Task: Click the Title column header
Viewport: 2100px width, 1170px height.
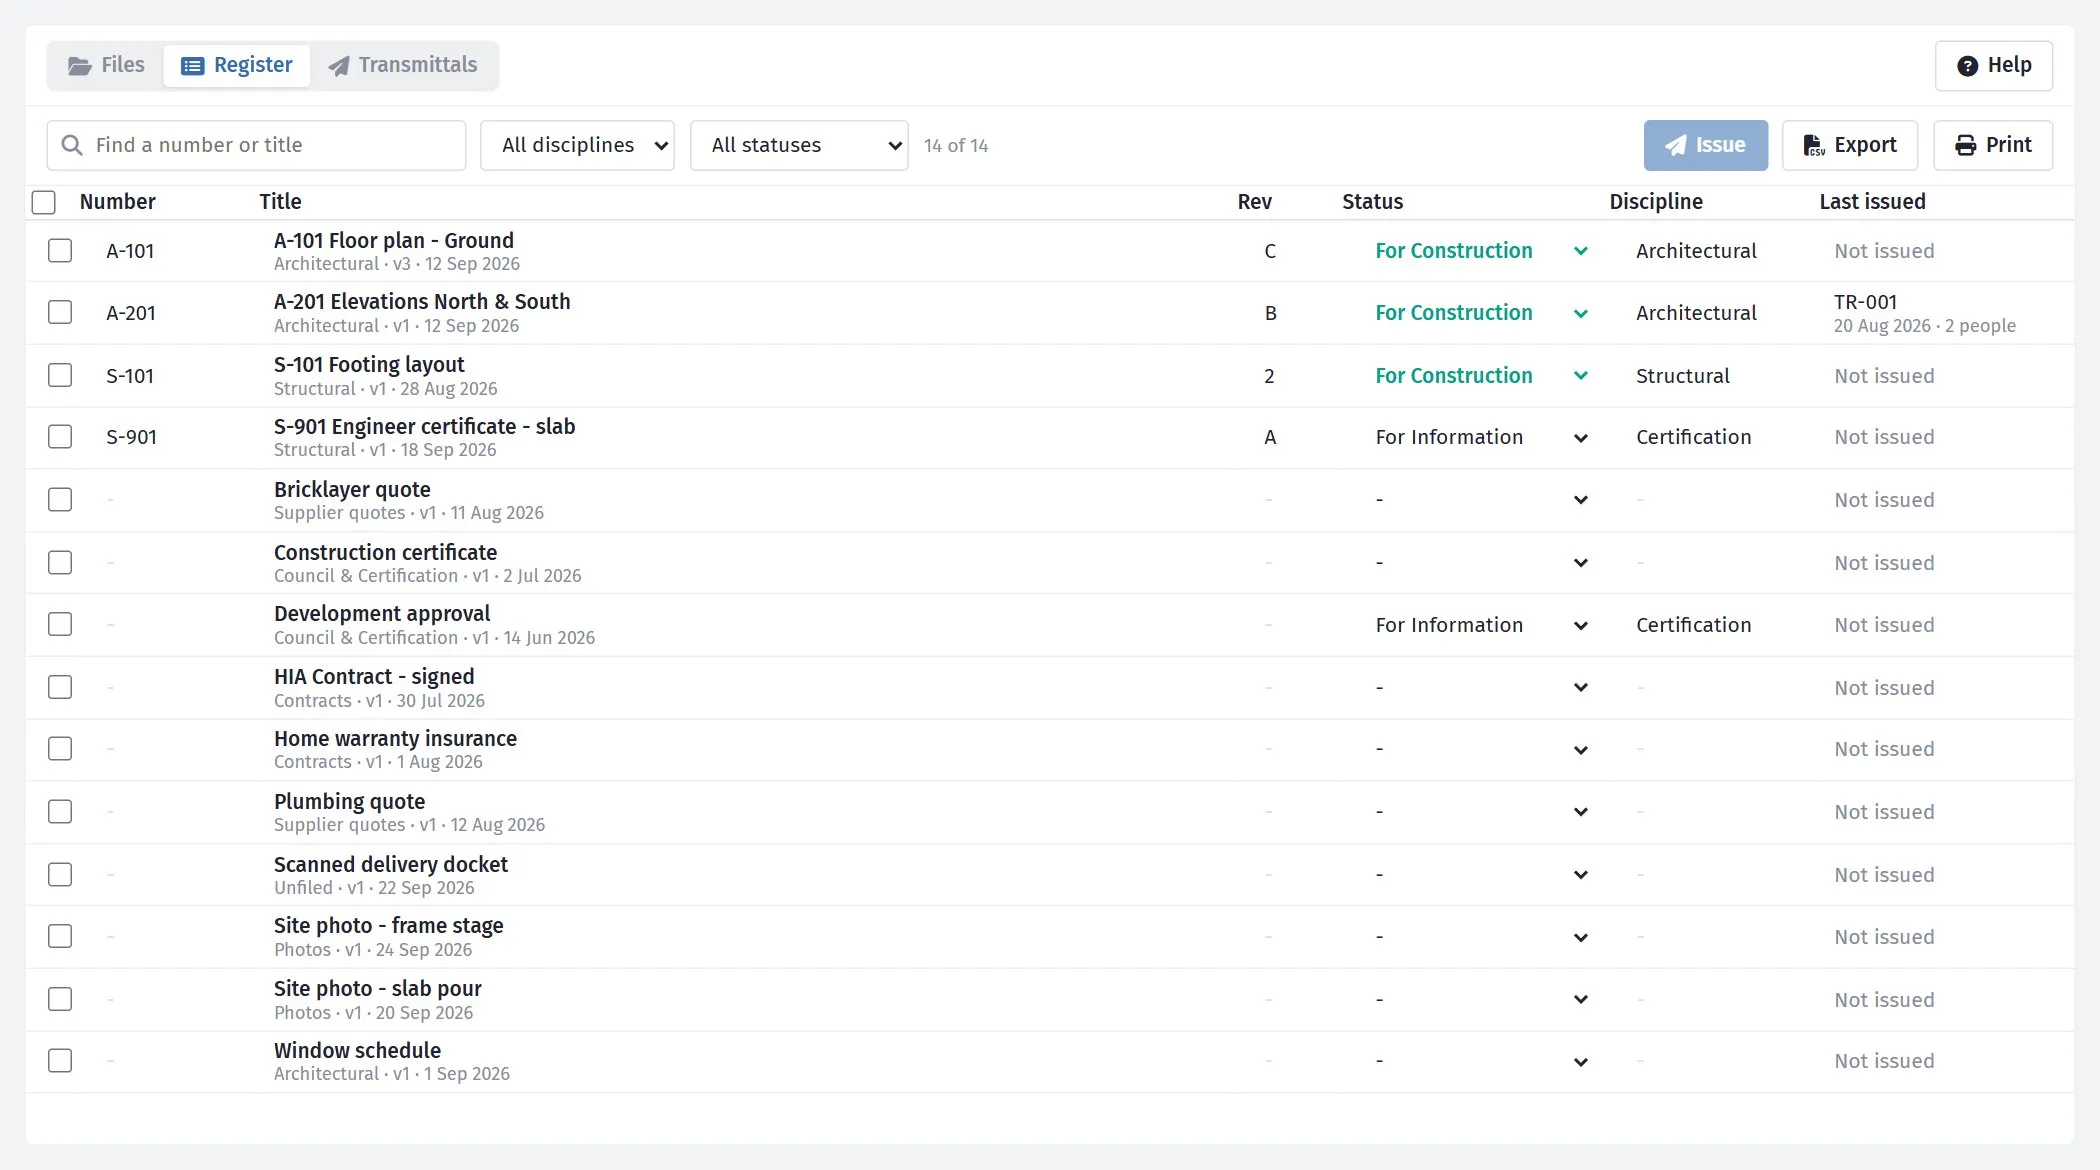Action: coord(280,202)
